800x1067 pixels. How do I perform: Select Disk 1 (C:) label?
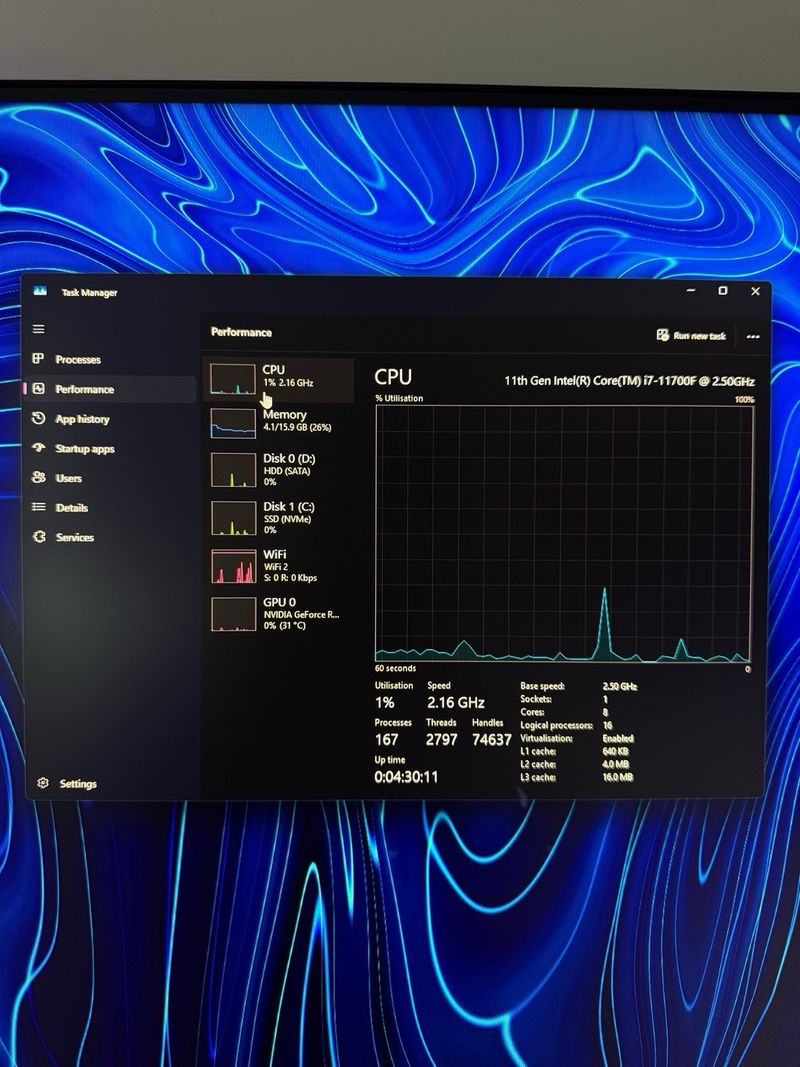coord(289,506)
